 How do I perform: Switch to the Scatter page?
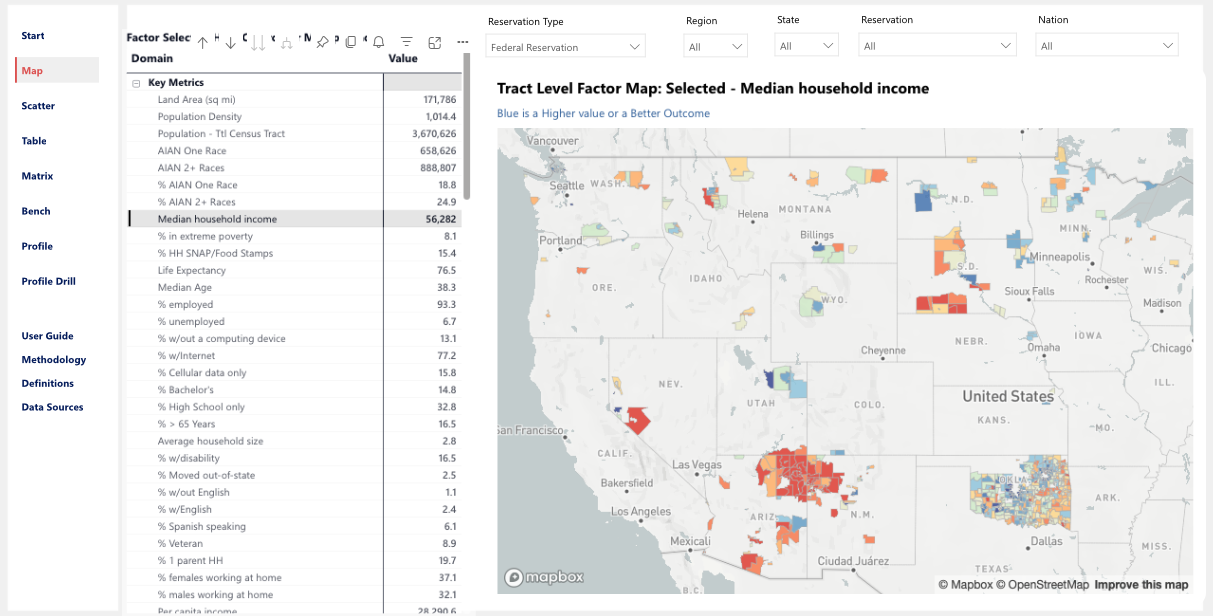38,106
